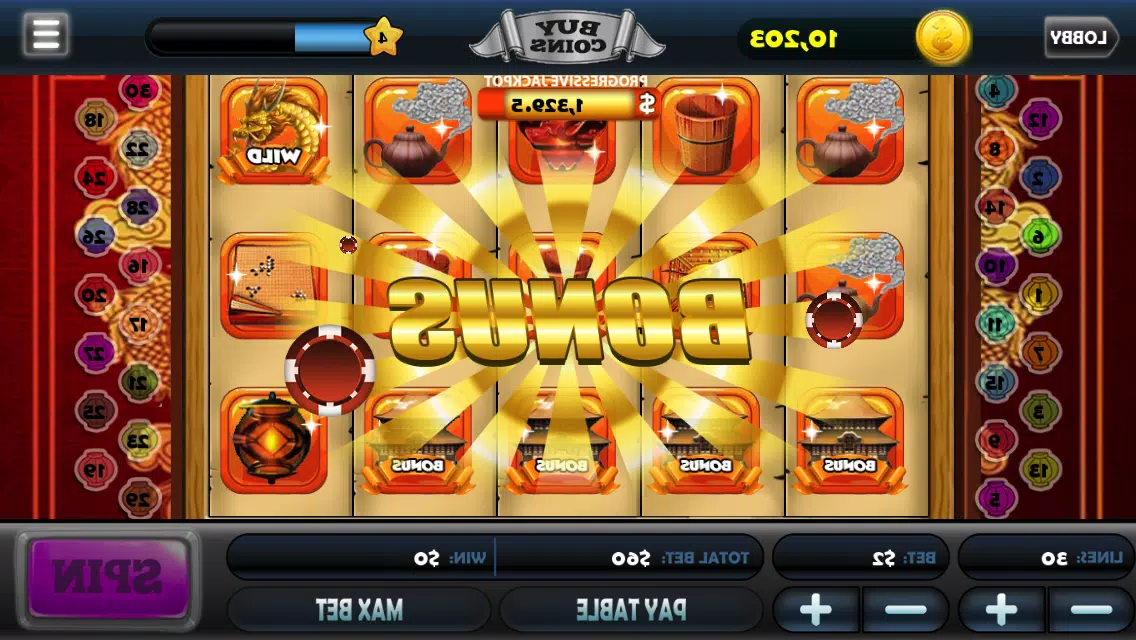This screenshot has height=640, width=1136.
Task: Click the wooden bucket reel symbol
Action: pos(706,130)
